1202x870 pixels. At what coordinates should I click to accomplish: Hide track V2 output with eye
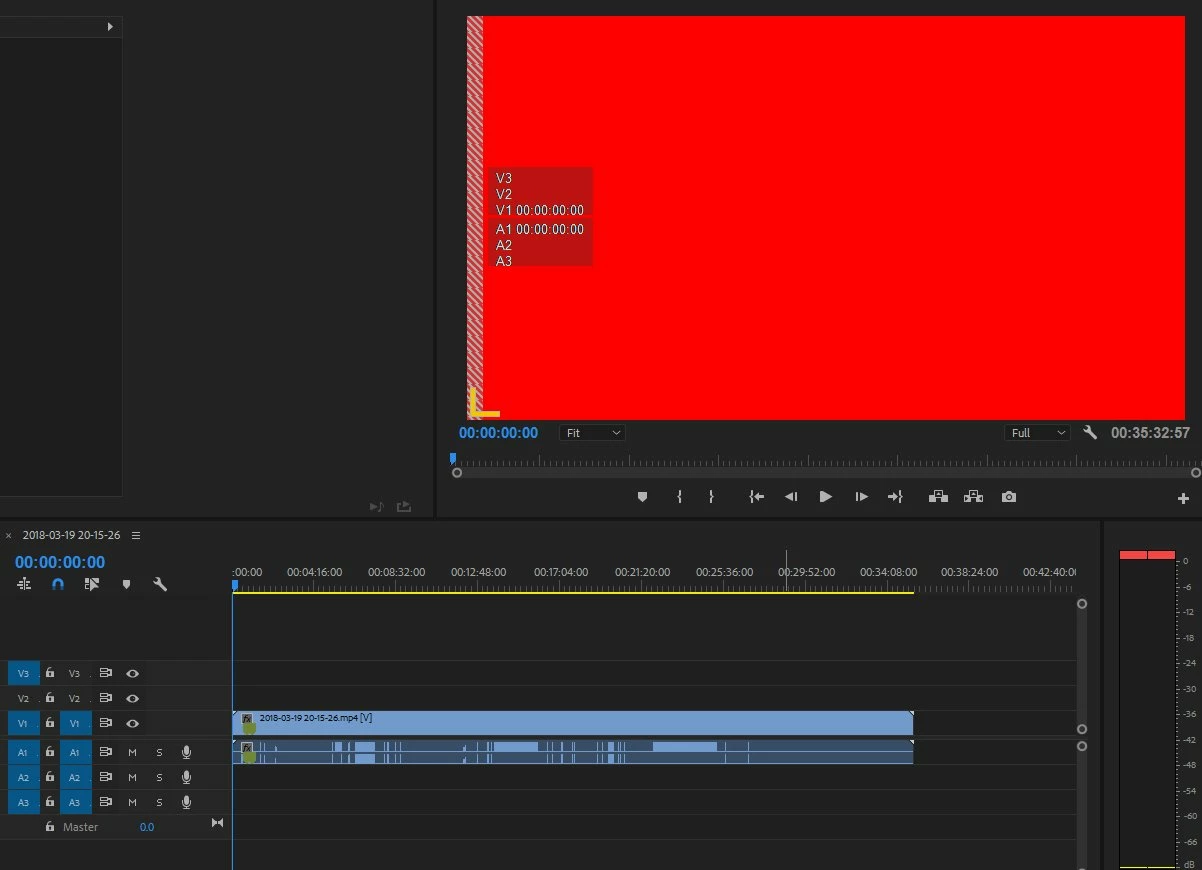(132, 699)
